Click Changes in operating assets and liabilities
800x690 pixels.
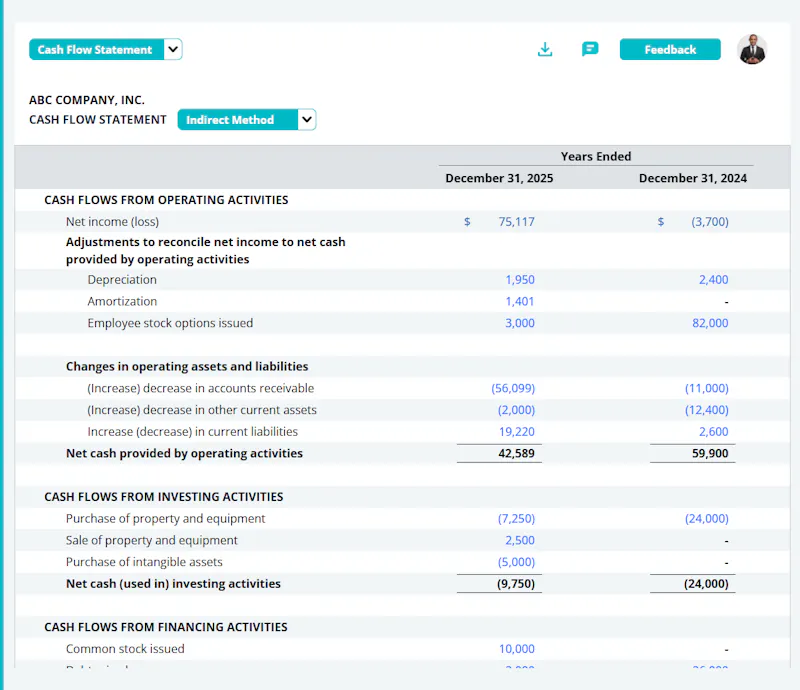(x=187, y=366)
